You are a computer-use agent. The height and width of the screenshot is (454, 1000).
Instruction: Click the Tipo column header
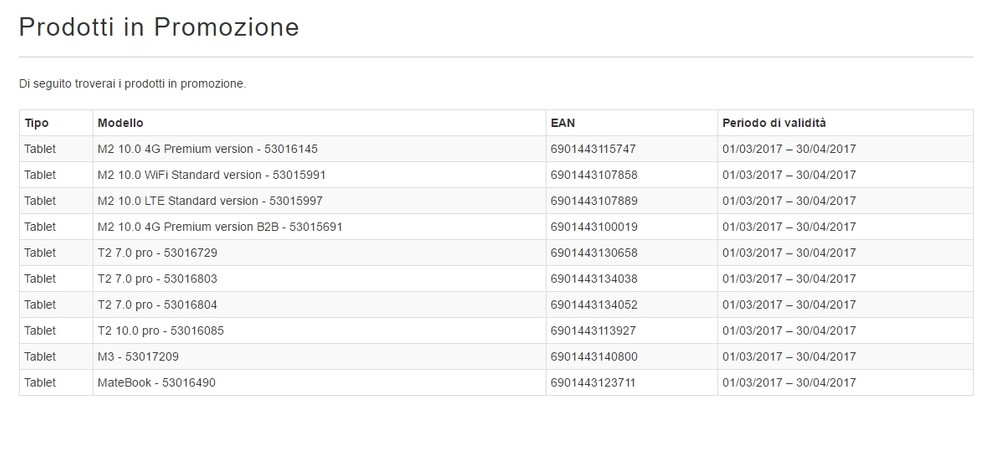pos(56,123)
